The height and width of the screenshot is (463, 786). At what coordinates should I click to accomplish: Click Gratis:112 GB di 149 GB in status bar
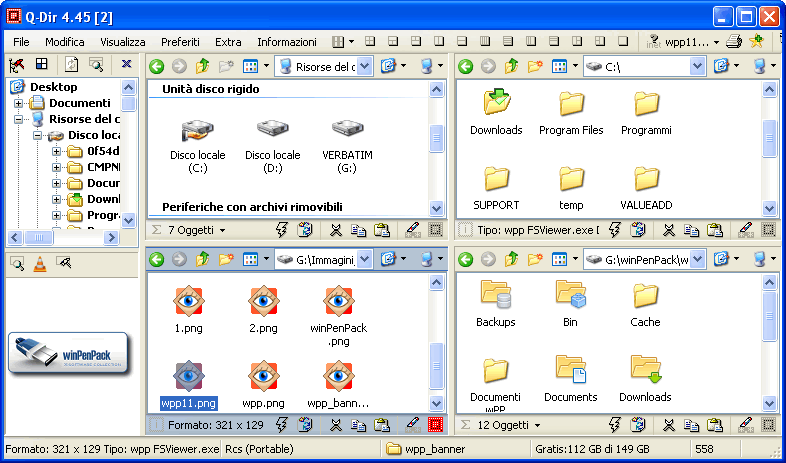(x=592, y=449)
